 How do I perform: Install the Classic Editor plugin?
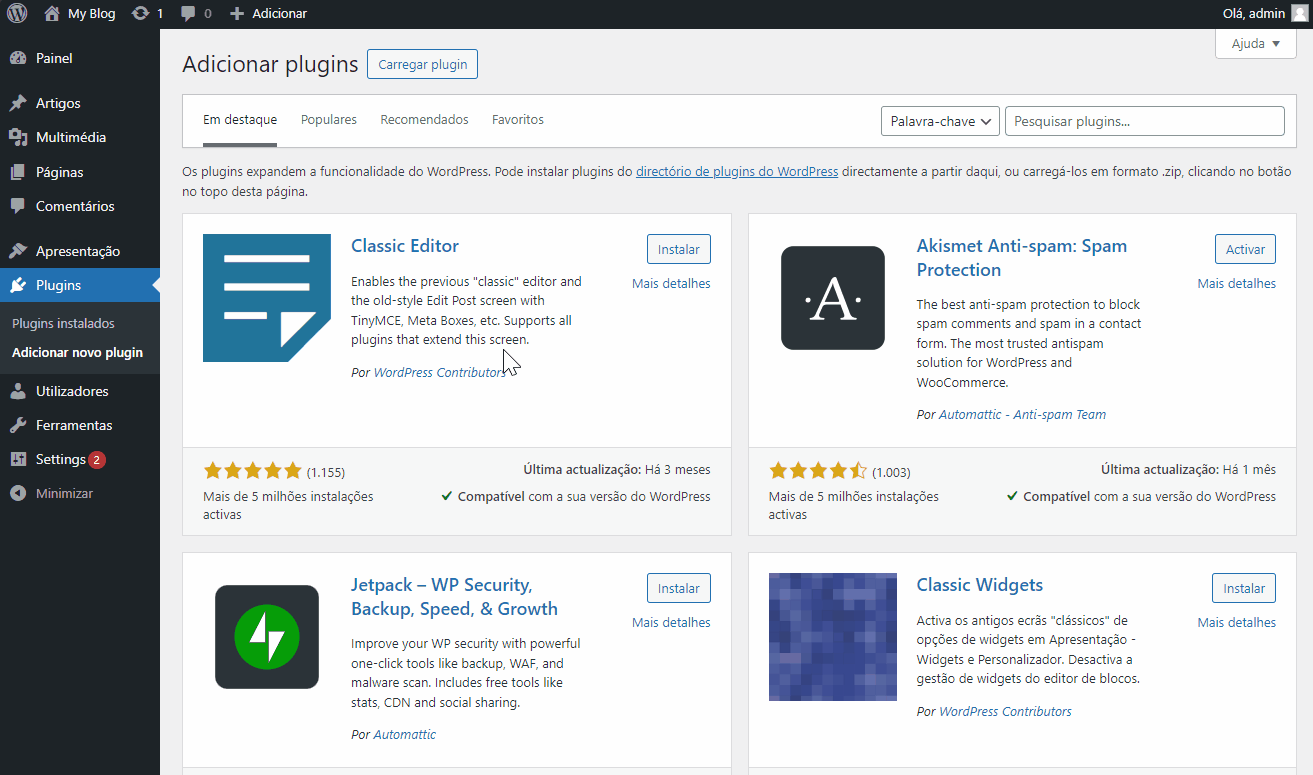pos(679,249)
